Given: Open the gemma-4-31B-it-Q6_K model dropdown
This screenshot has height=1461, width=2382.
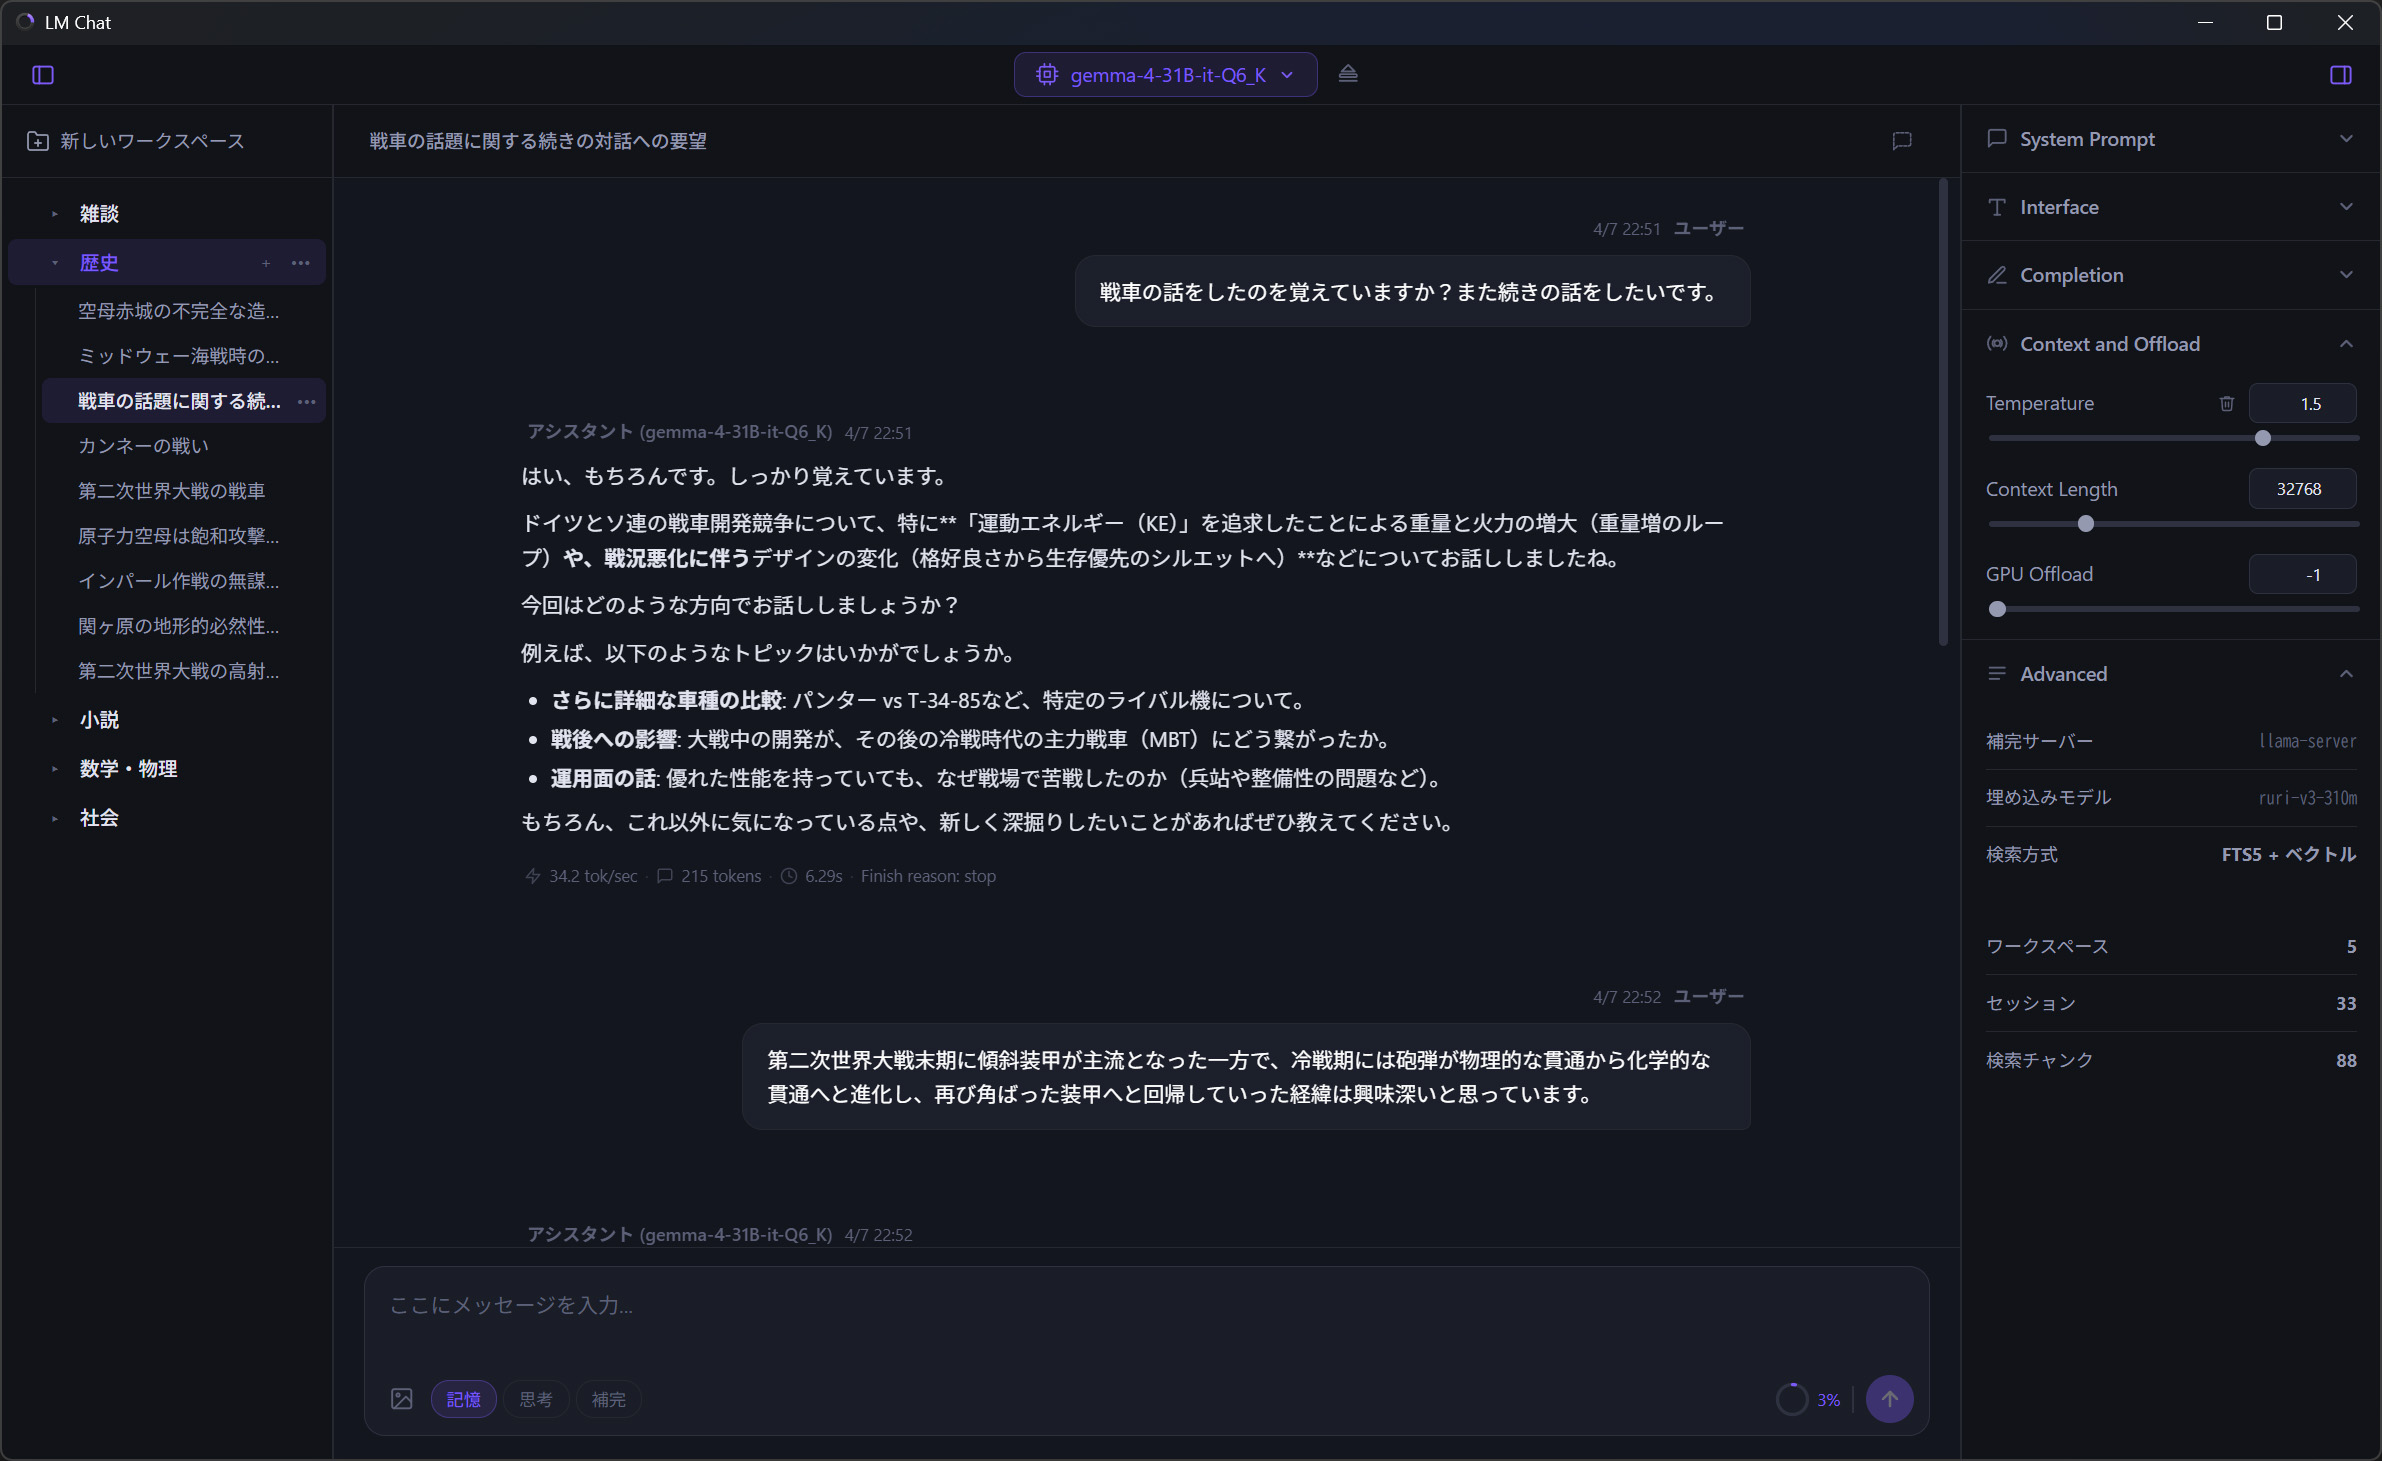Looking at the screenshot, I should click(x=1165, y=75).
